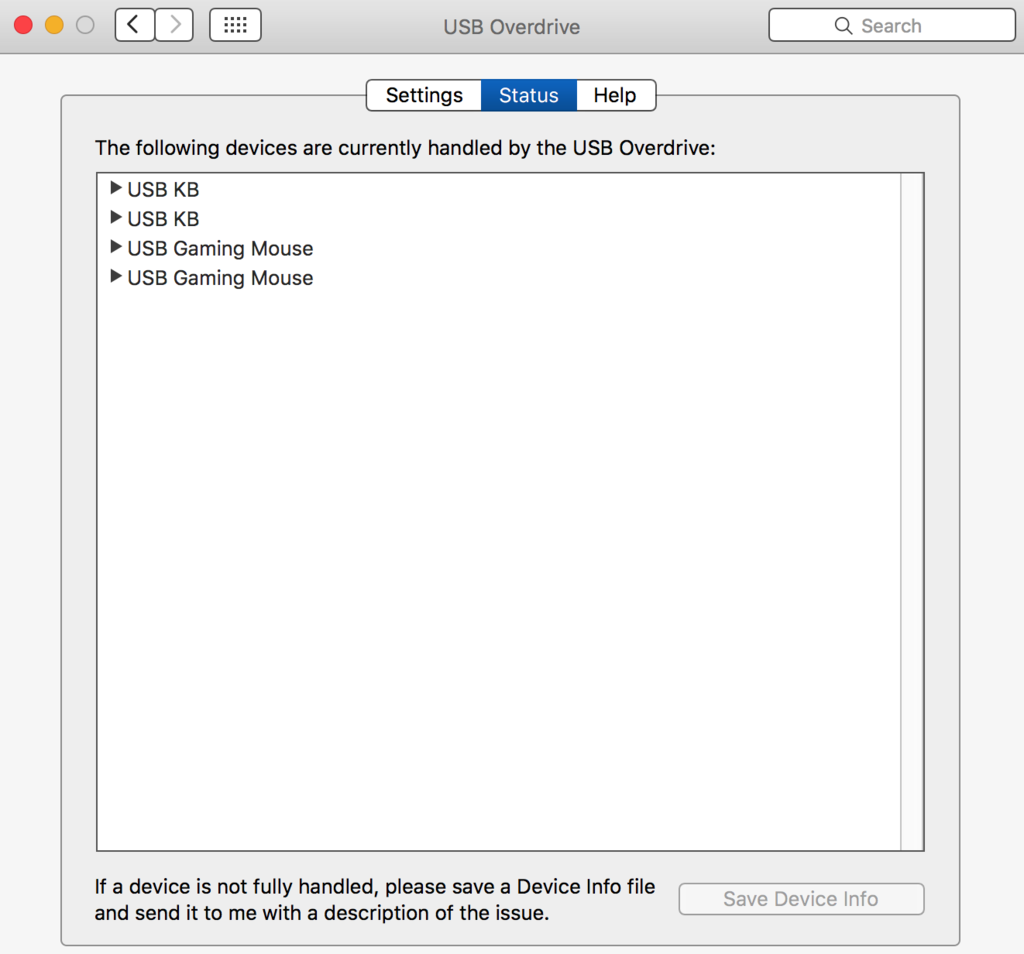Expand the second USB Gaming Mouse entry

(x=116, y=276)
